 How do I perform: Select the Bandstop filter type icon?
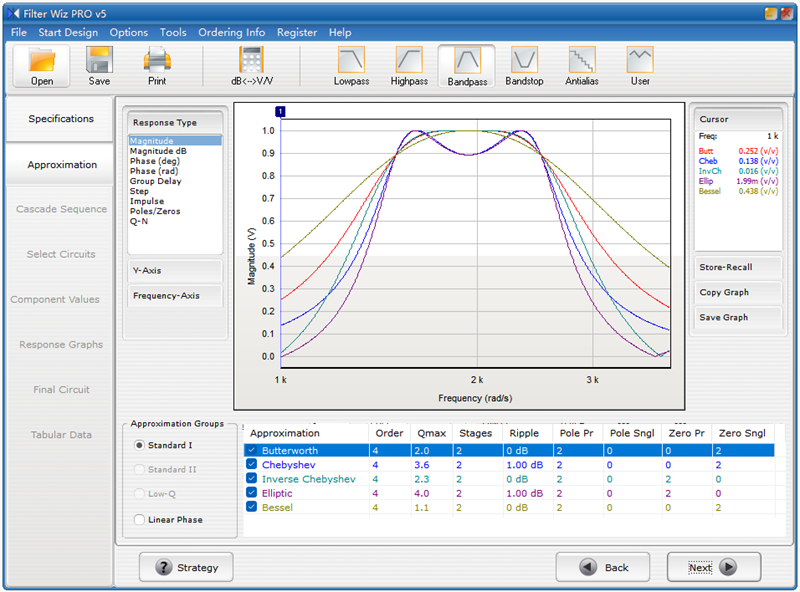point(524,60)
